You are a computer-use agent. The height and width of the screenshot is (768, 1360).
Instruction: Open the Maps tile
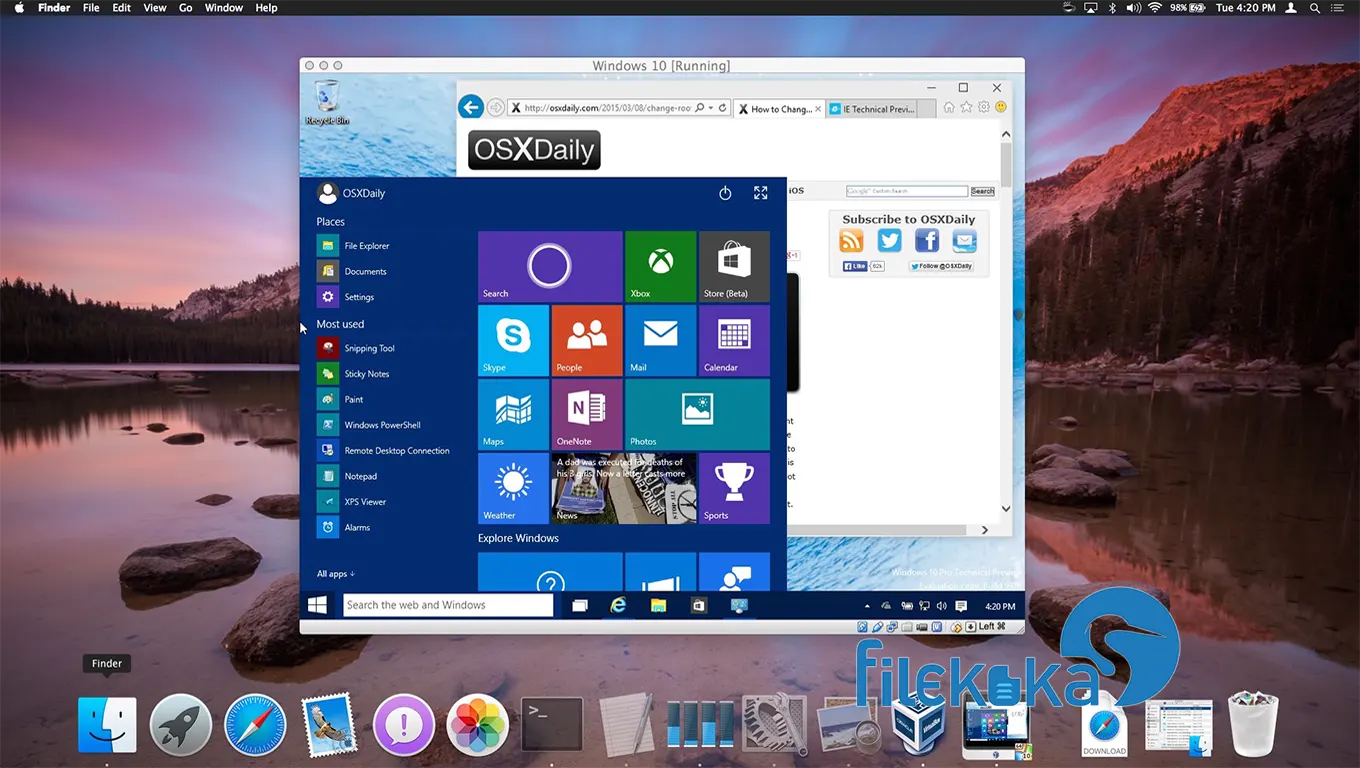tap(513, 414)
